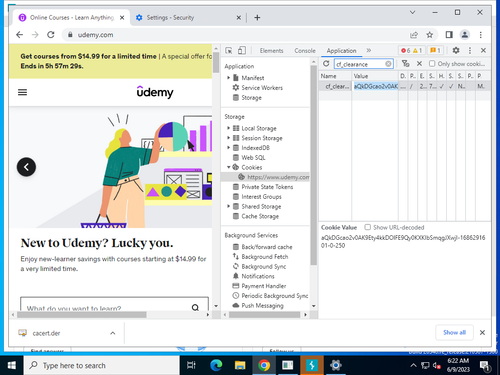Open Udemy hamburger menu
This screenshot has width=500, height=375.
pos(22,92)
